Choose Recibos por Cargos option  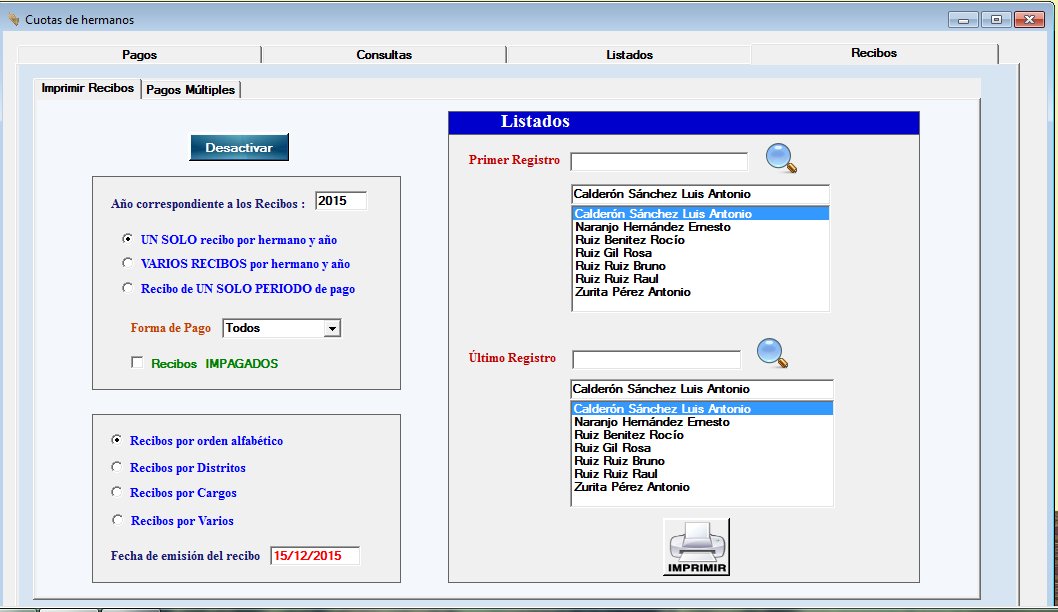[x=117, y=493]
